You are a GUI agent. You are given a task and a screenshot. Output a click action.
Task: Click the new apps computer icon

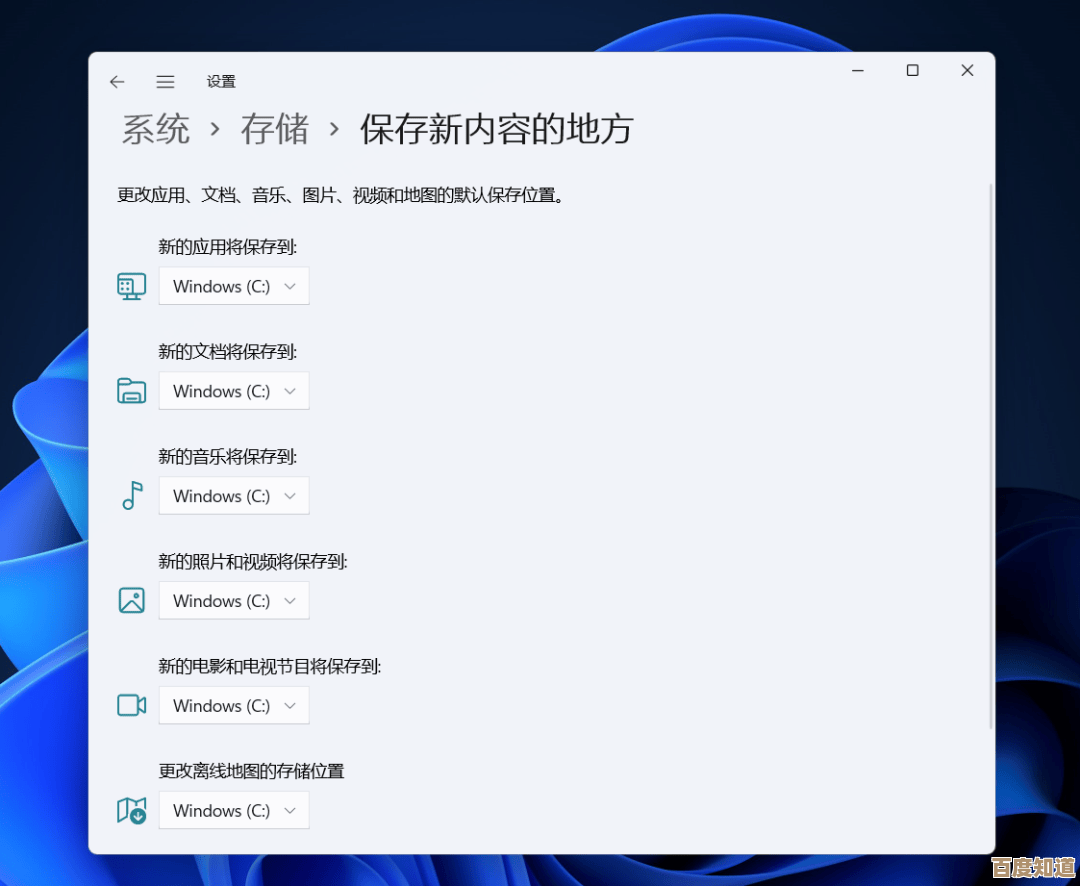(x=131, y=286)
